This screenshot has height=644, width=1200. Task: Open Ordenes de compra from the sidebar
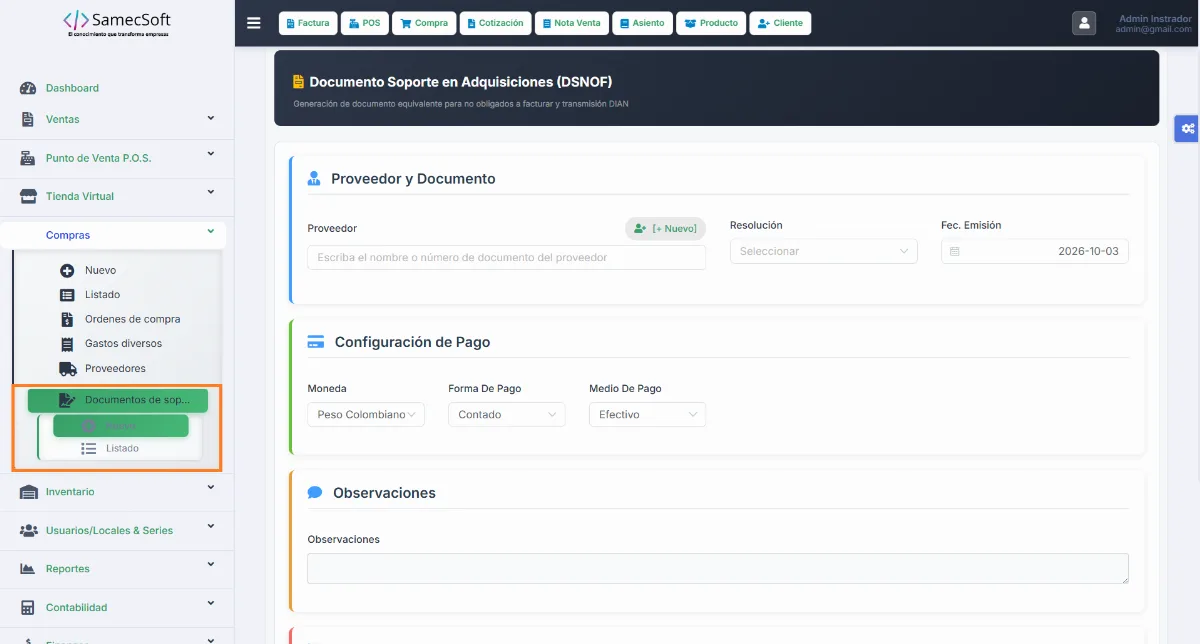pyautogui.click(x=132, y=319)
